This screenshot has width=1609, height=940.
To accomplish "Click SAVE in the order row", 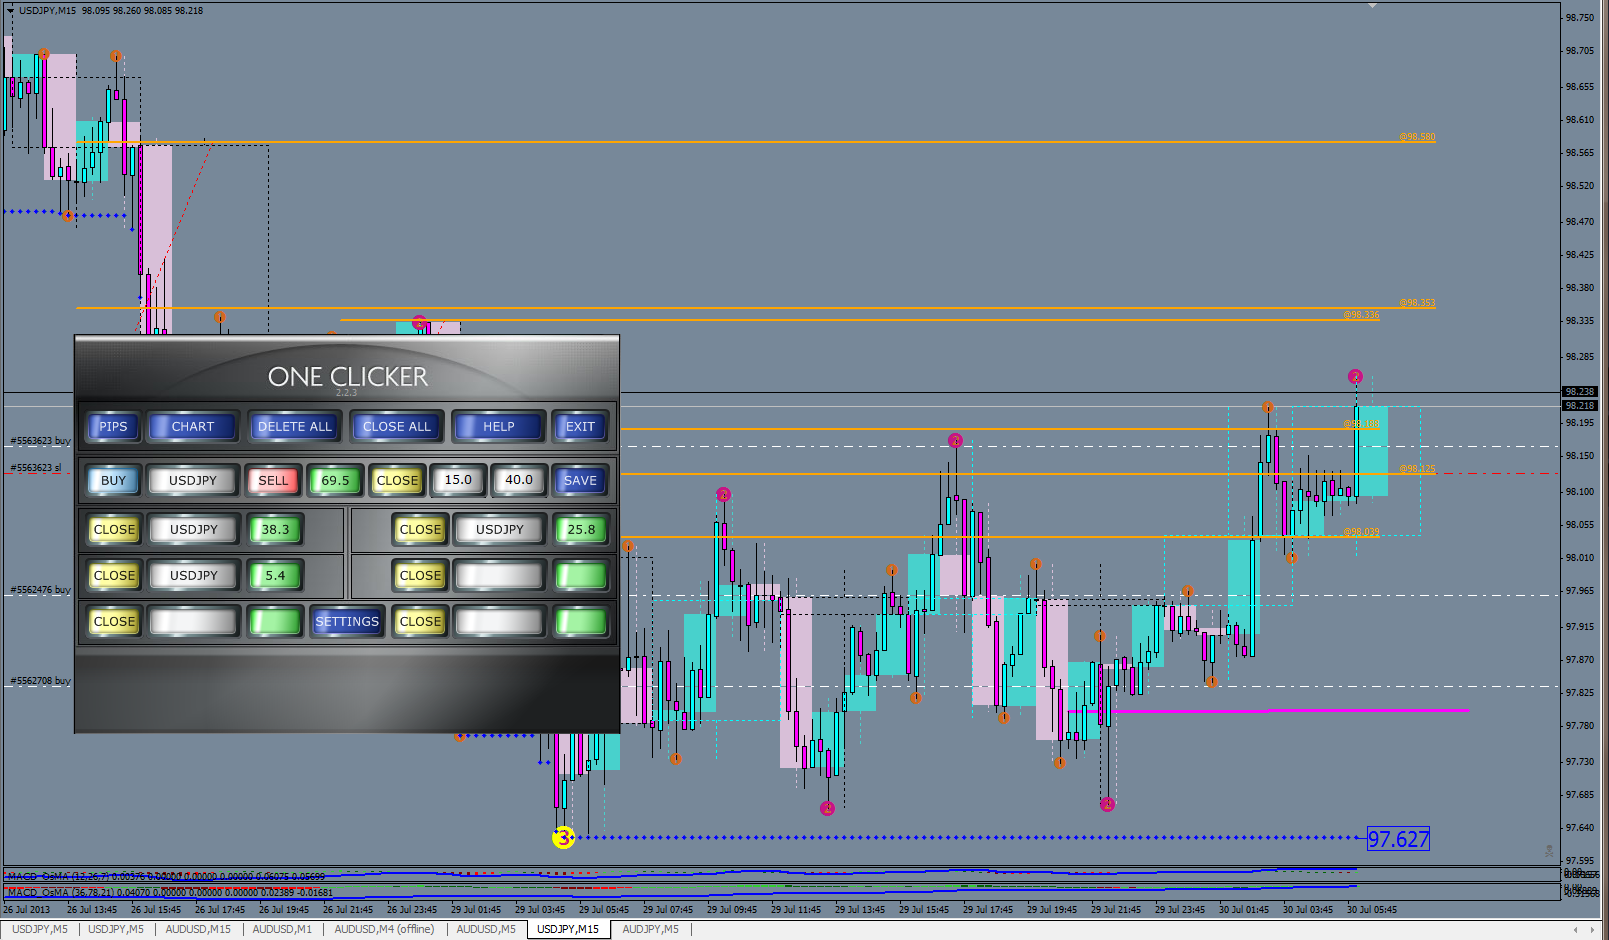I will click(x=580, y=481).
